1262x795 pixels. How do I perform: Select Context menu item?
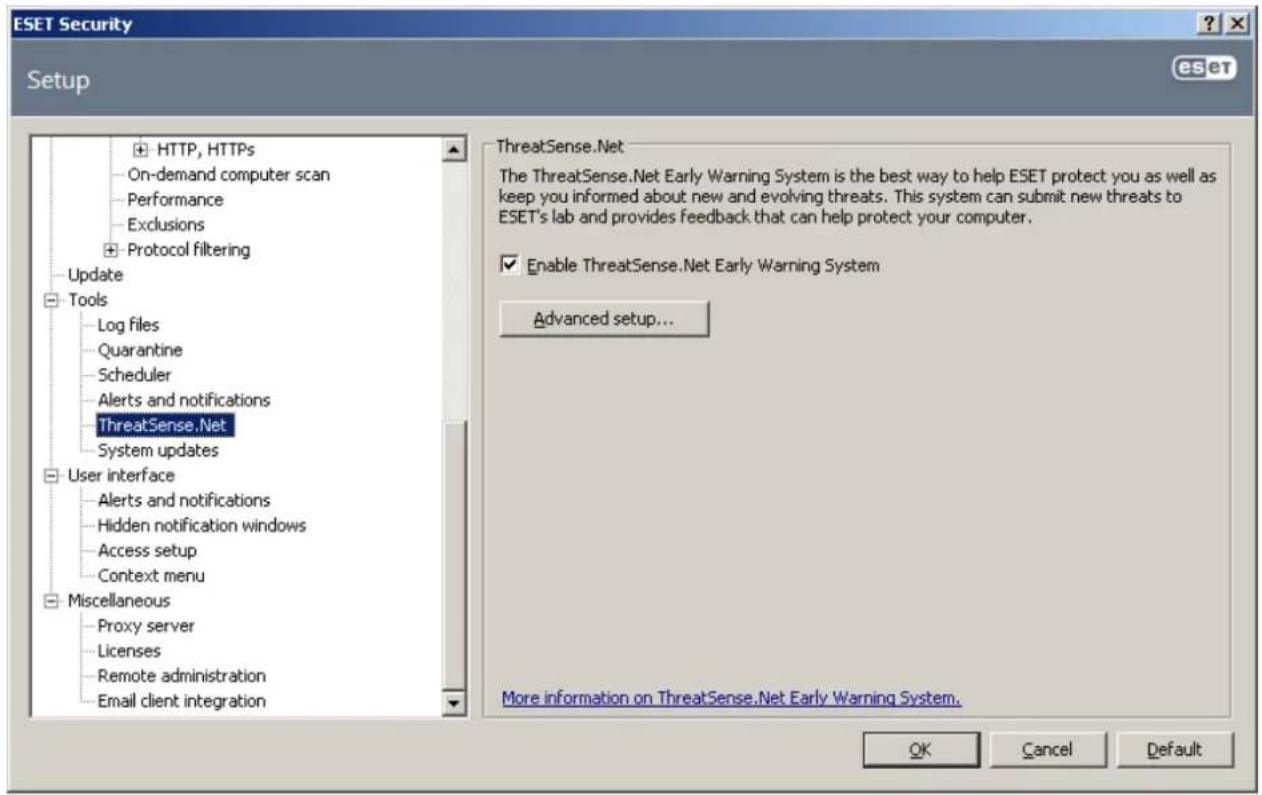[151, 576]
